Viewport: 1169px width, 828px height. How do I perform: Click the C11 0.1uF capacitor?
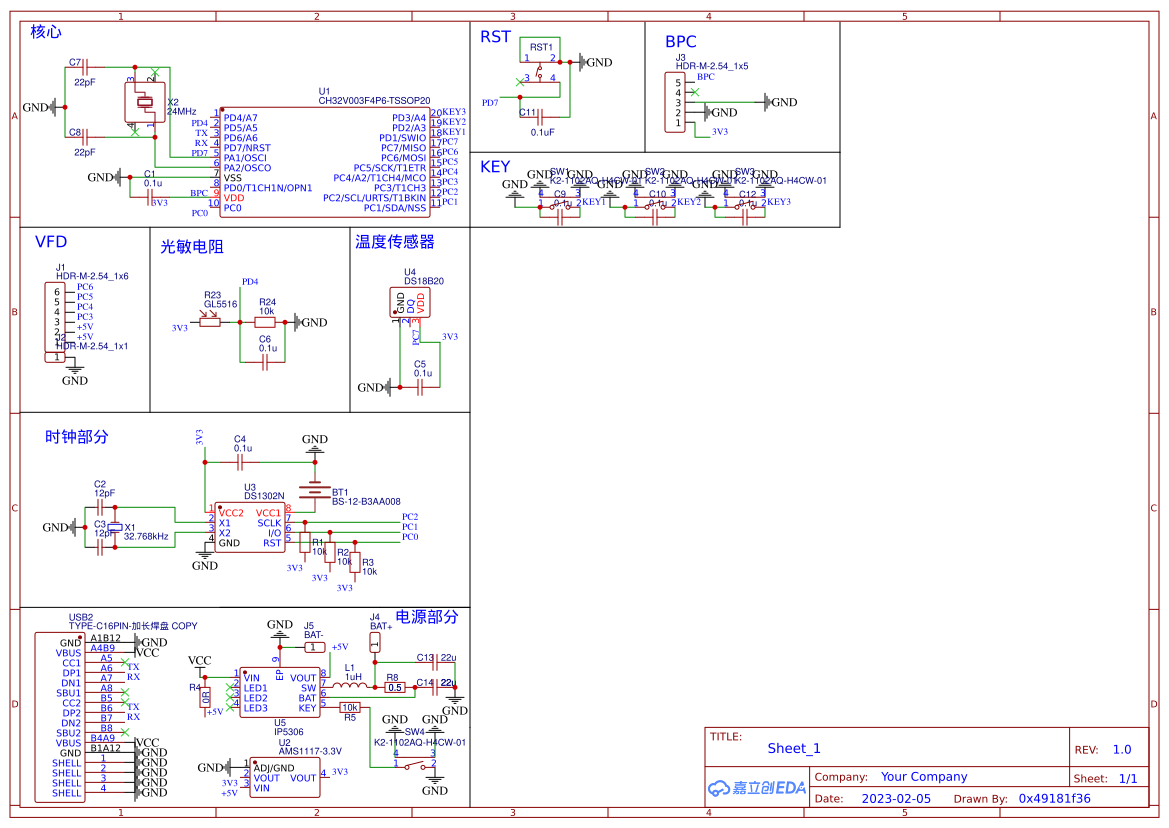[x=542, y=116]
